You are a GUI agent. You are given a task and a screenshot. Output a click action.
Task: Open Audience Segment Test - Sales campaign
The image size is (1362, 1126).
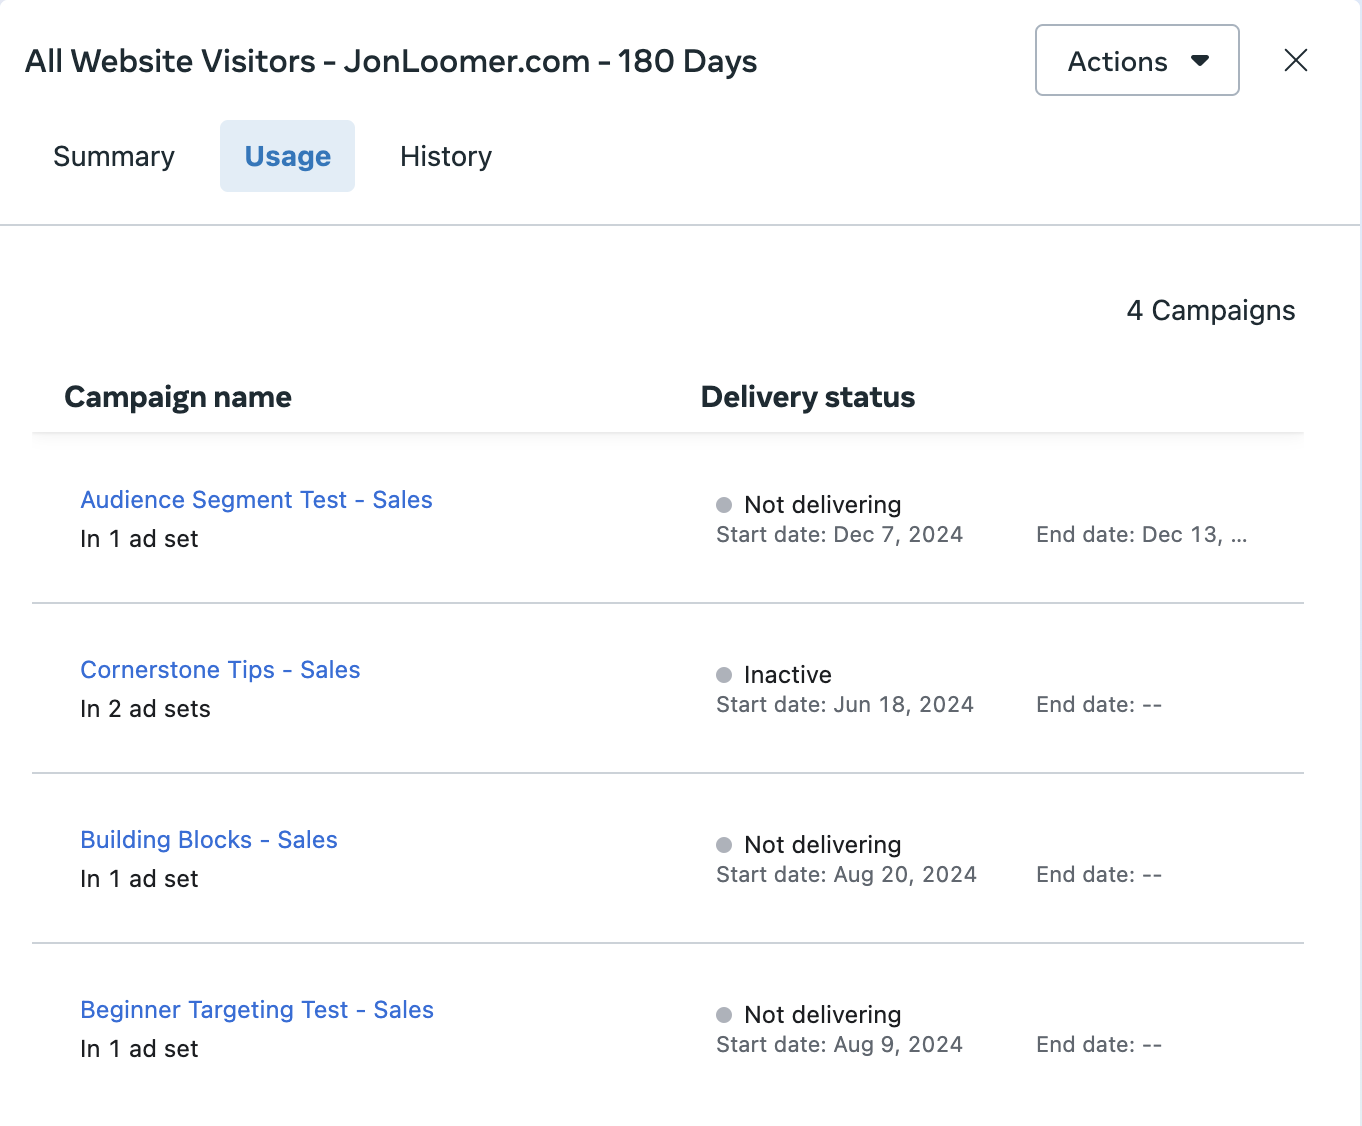click(x=256, y=500)
